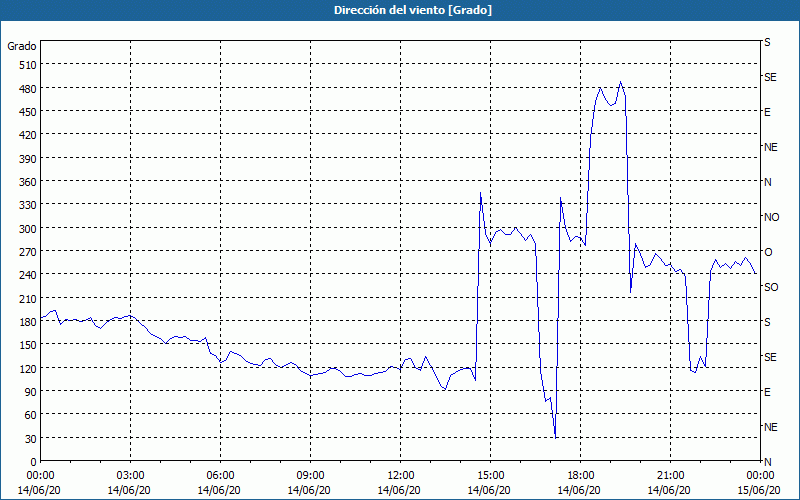Select the 14/06/20 date under 15:00
Screen dimensions: 800x500
[x=489, y=490]
